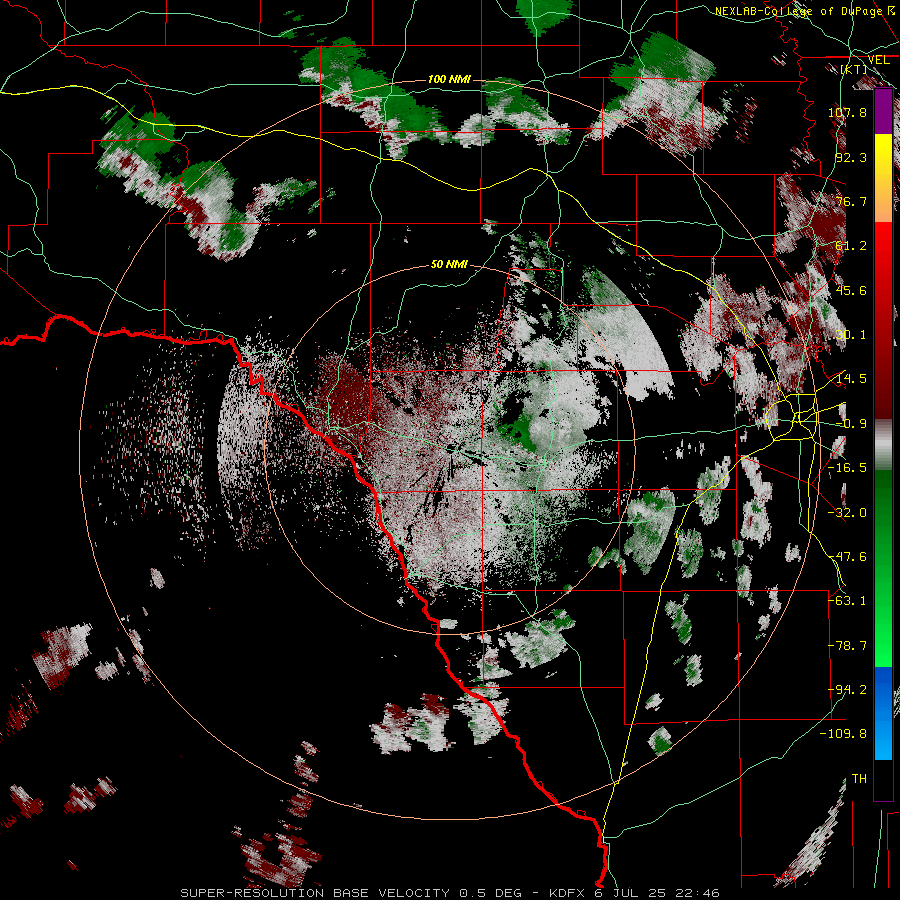Click the 92.3 legend value

851,157
